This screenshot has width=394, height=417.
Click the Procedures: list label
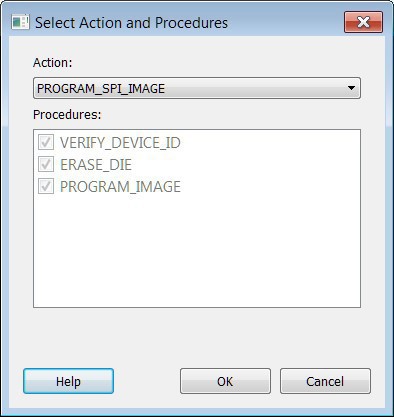[67, 115]
